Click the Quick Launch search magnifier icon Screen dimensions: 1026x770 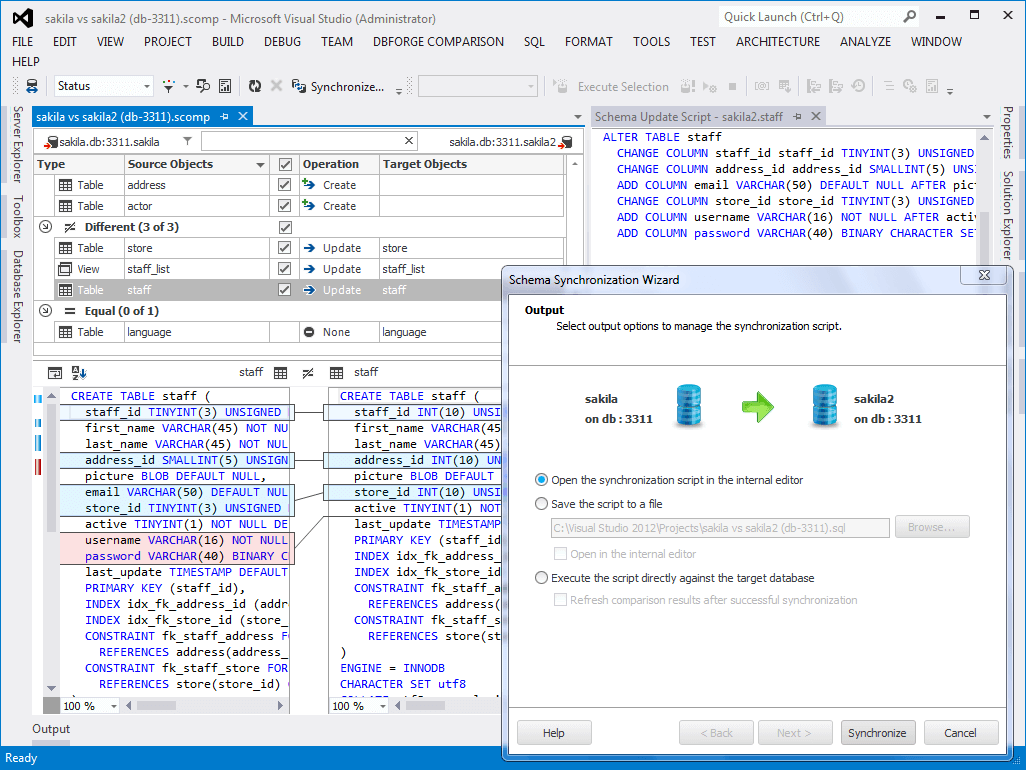click(x=910, y=17)
